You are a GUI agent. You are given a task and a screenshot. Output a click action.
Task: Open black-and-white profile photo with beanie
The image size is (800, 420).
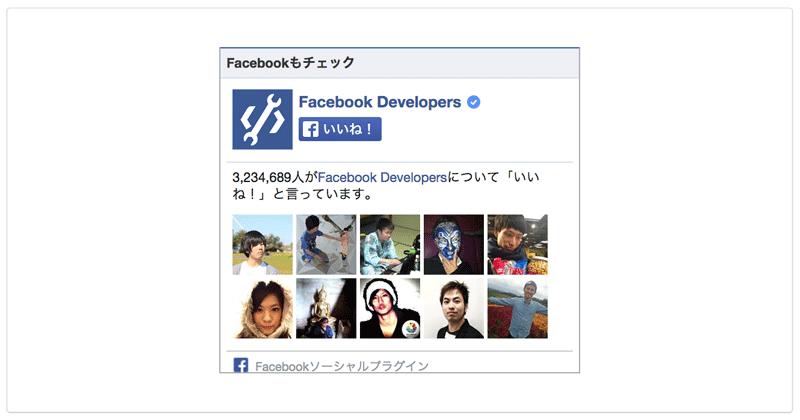pyautogui.click(x=390, y=308)
